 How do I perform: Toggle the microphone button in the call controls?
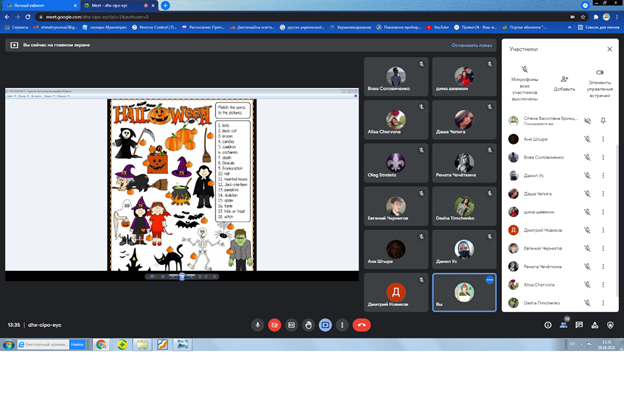click(x=257, y=325)
